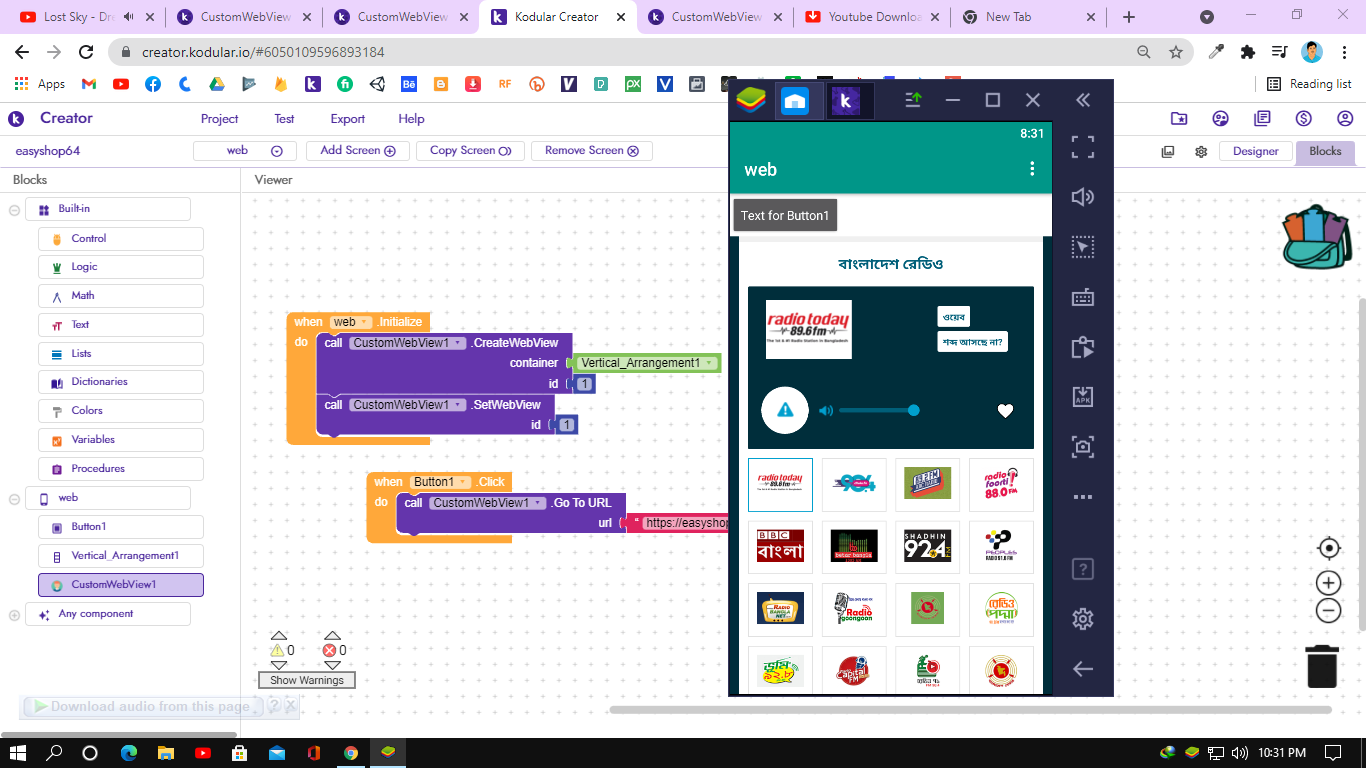The width and height of the screenshot is (1366, 768).
Task: Click the zoom out minus icon
Action: tap(1328, 611)
